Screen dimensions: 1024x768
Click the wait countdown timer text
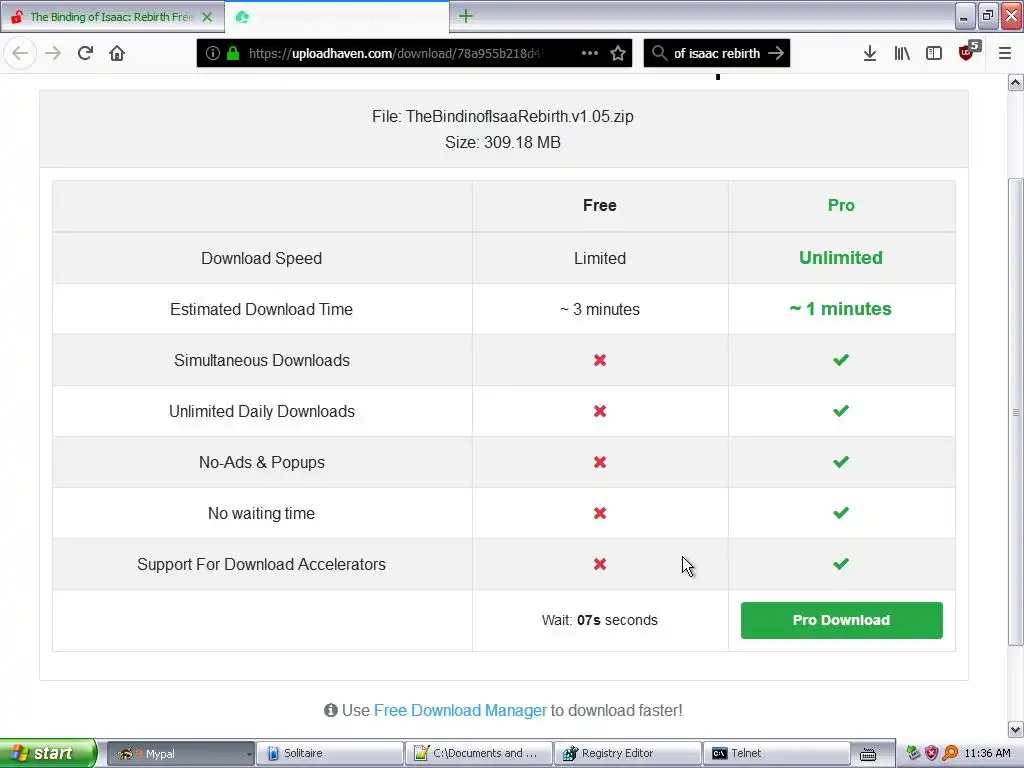pyautogui.click(x=600, y=620)
